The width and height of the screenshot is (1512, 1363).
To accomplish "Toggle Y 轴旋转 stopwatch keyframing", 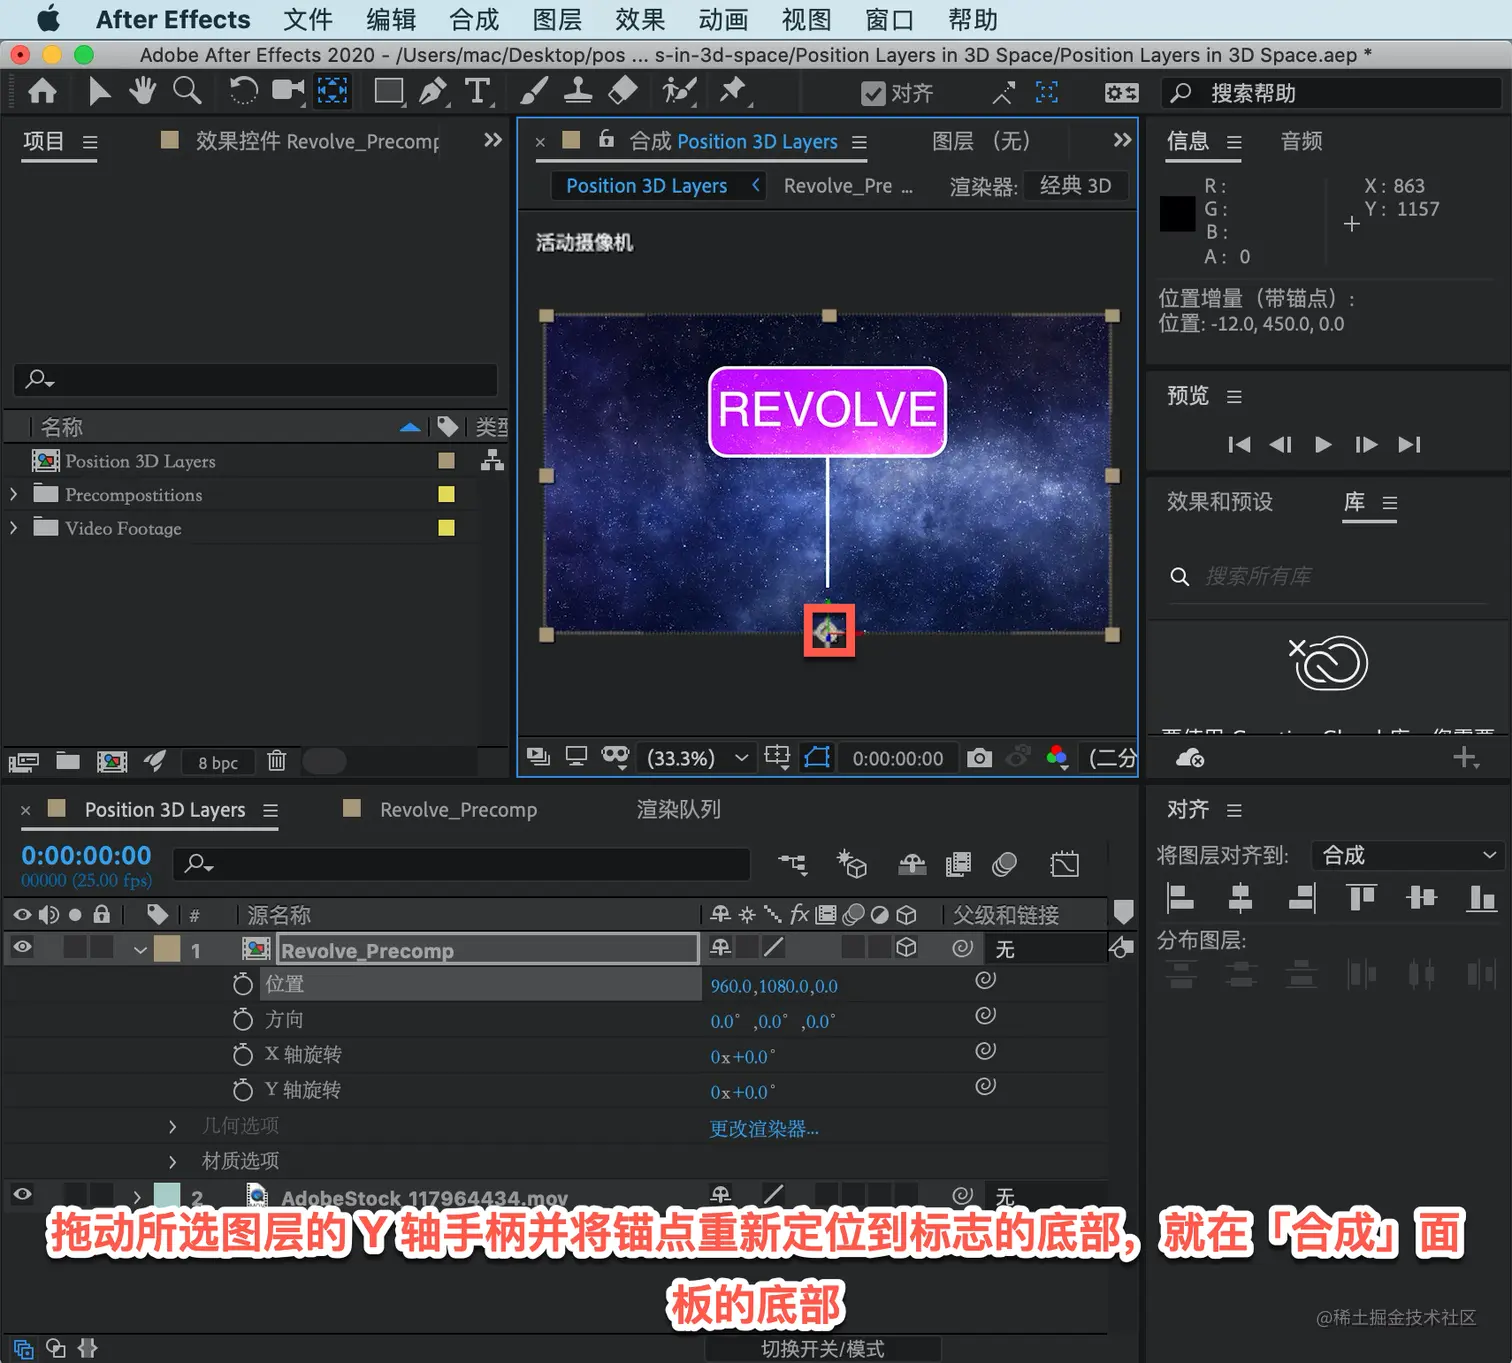I will pyautogui.click(x=242, y=1090).
